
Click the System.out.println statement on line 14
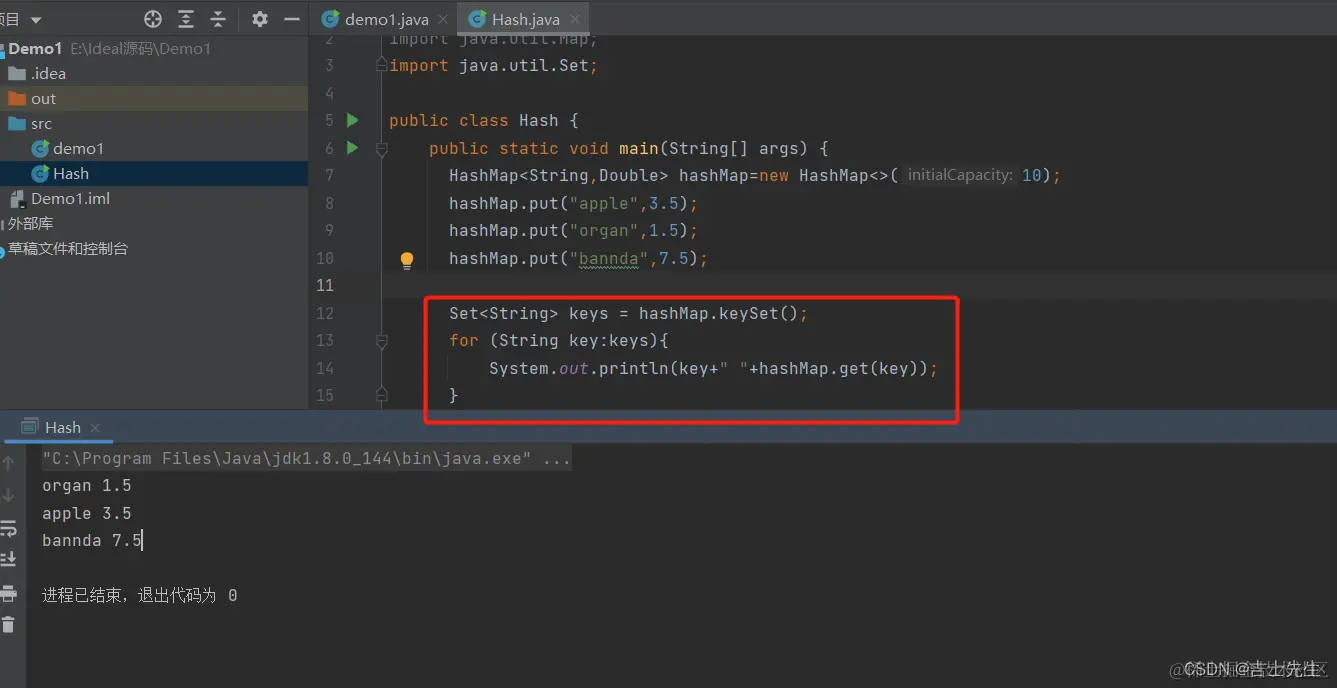tap(713, 368)
